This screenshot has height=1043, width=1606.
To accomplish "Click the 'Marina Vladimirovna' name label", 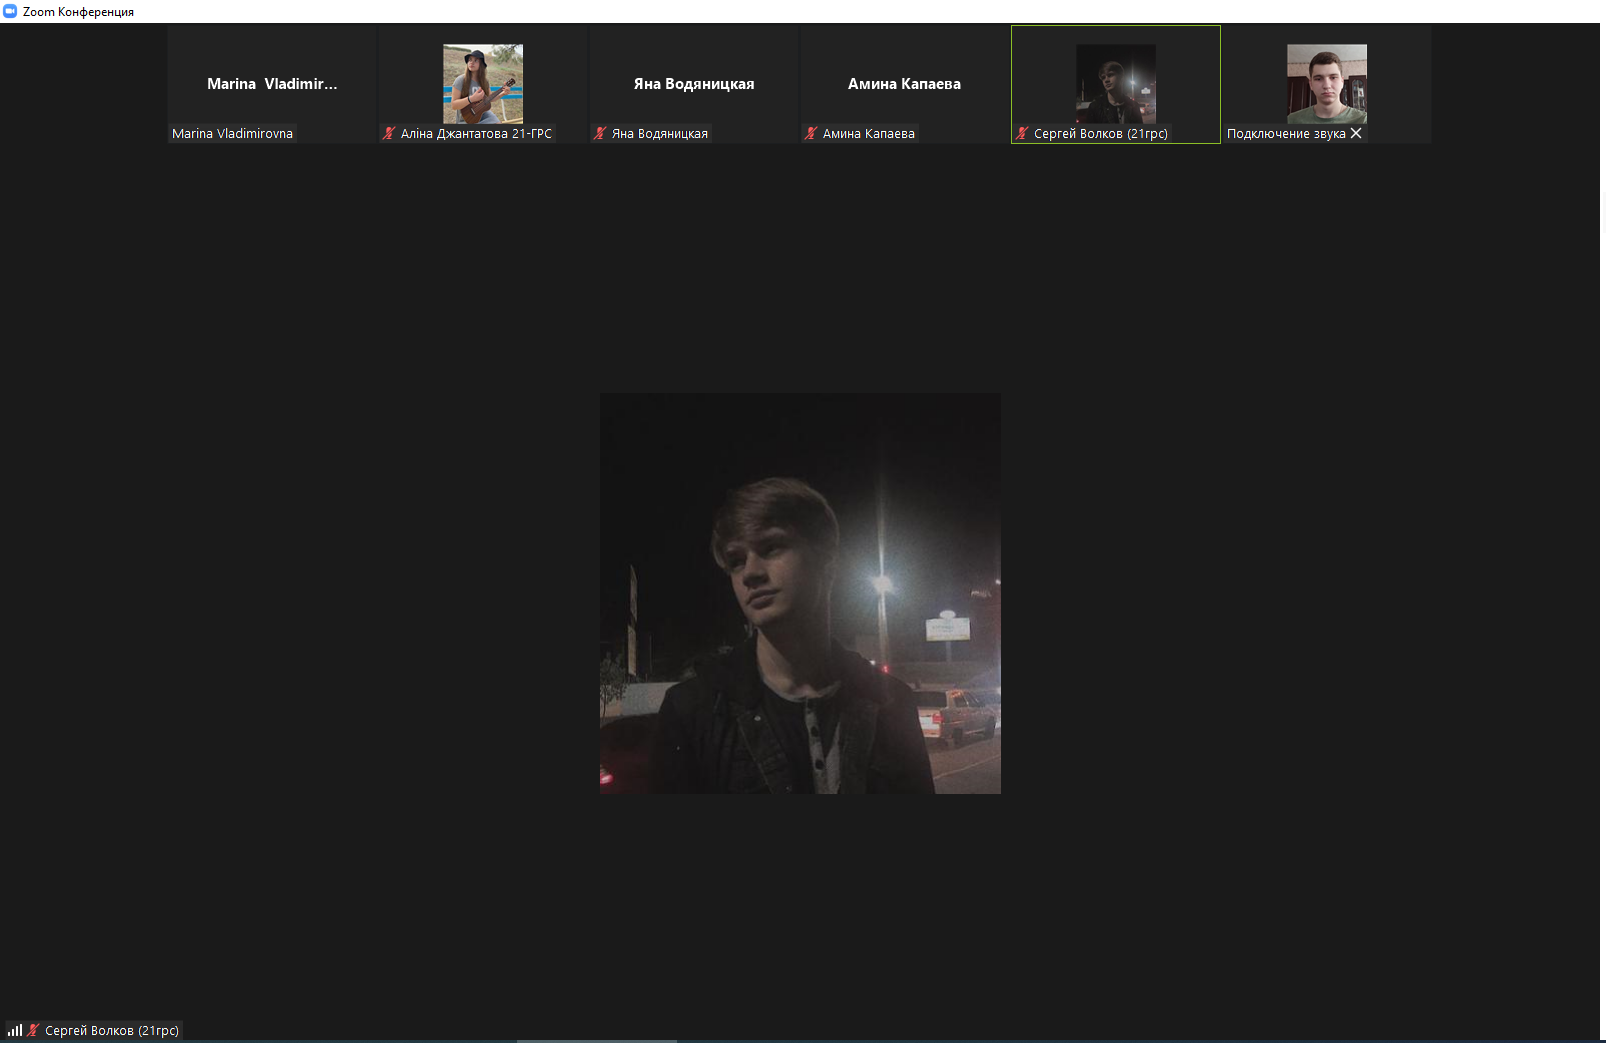I will click(x=233, y=133).
